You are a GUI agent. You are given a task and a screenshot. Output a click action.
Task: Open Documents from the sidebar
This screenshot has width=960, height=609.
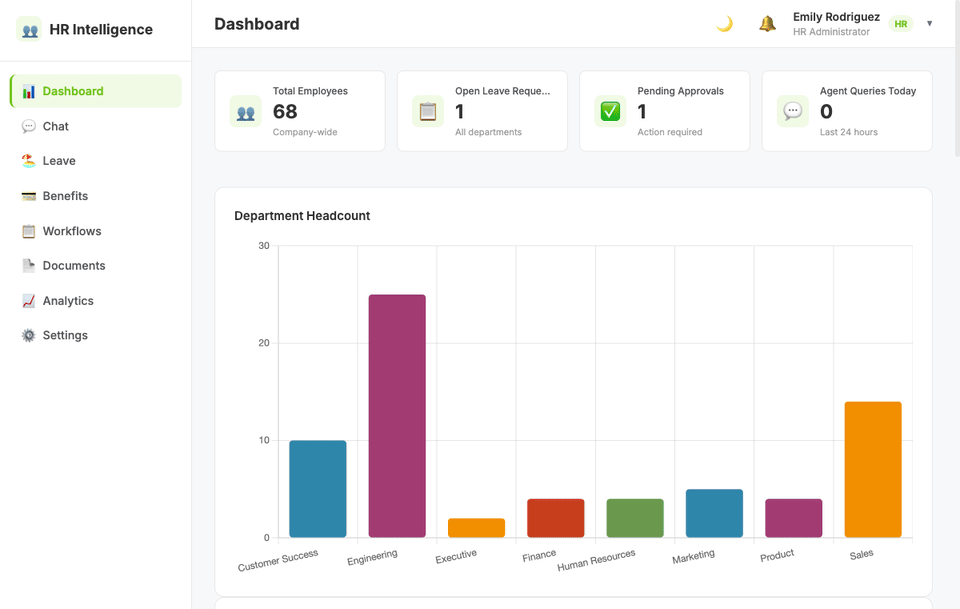click(x=96, y=266)
